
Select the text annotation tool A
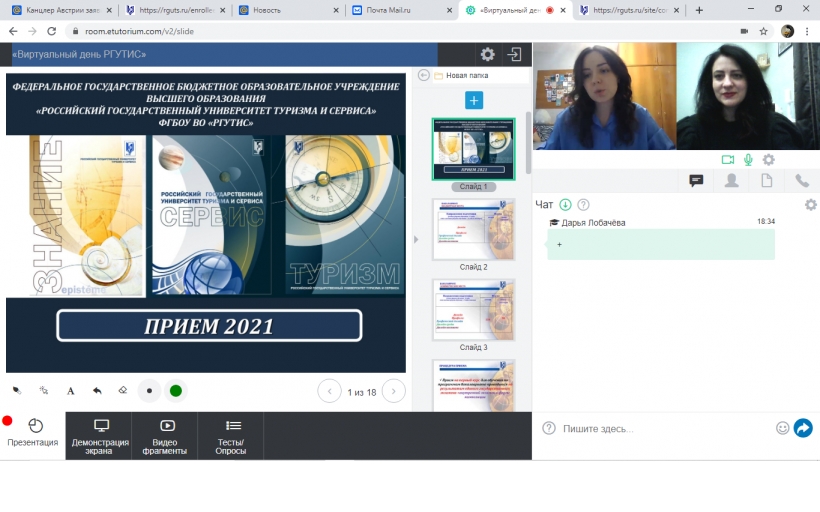[x=71, y=391]
